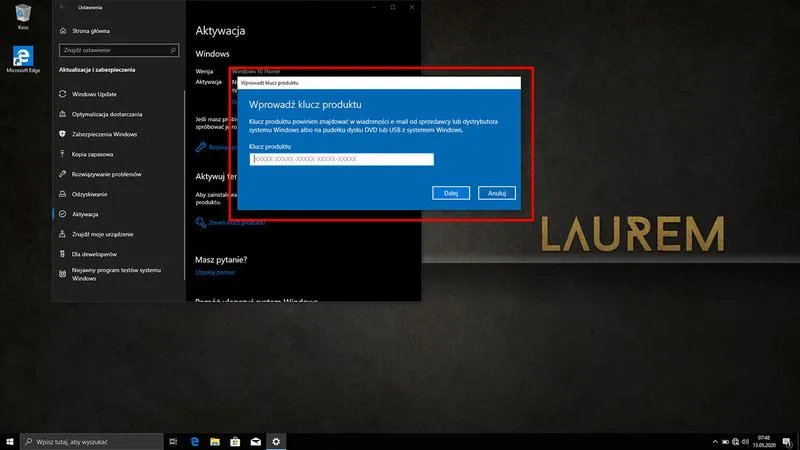
Task: Maximize the Ustawienia window
Action: (393, 7)
